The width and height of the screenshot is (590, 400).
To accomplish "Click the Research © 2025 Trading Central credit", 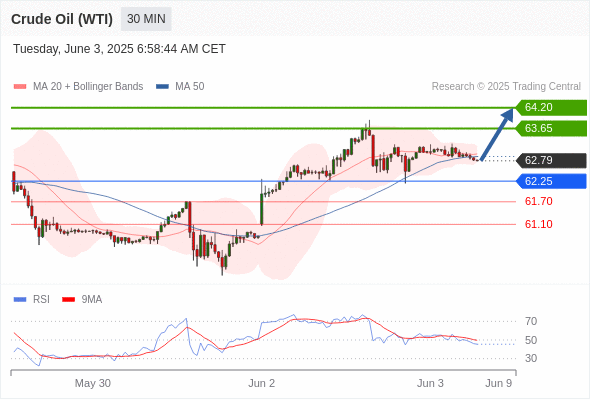I will (506, 87).
